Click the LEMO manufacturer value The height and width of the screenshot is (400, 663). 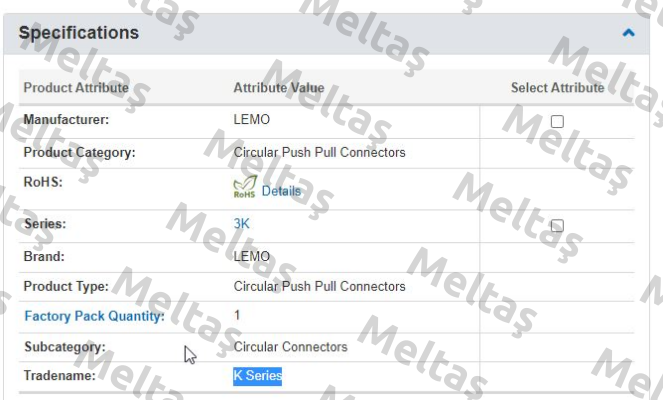coord(252,119)
